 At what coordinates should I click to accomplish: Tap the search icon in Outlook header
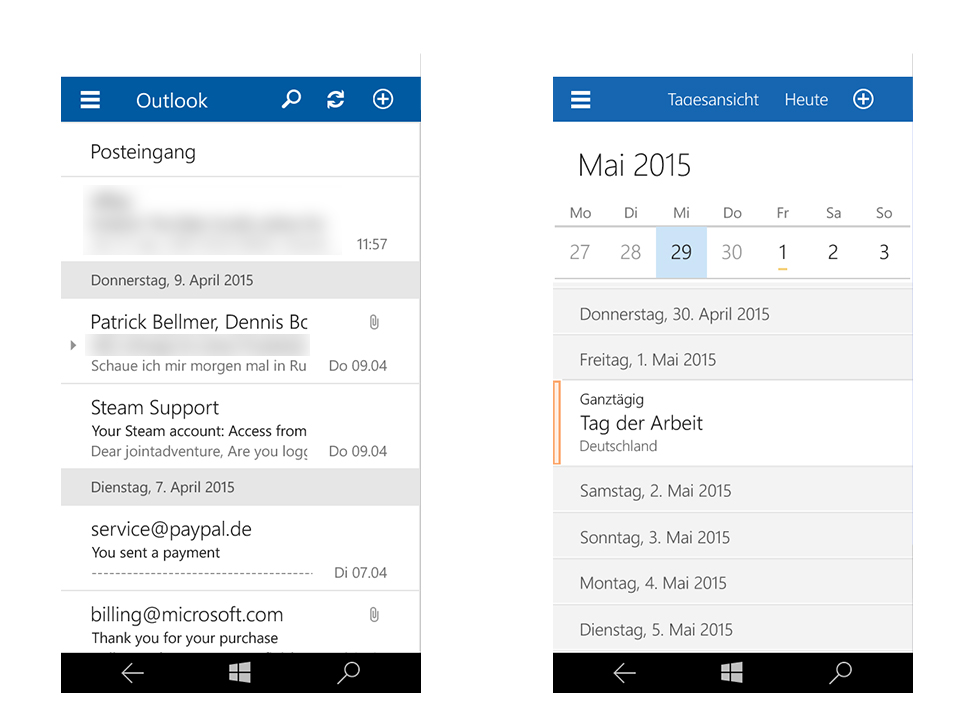coord(291,99)
